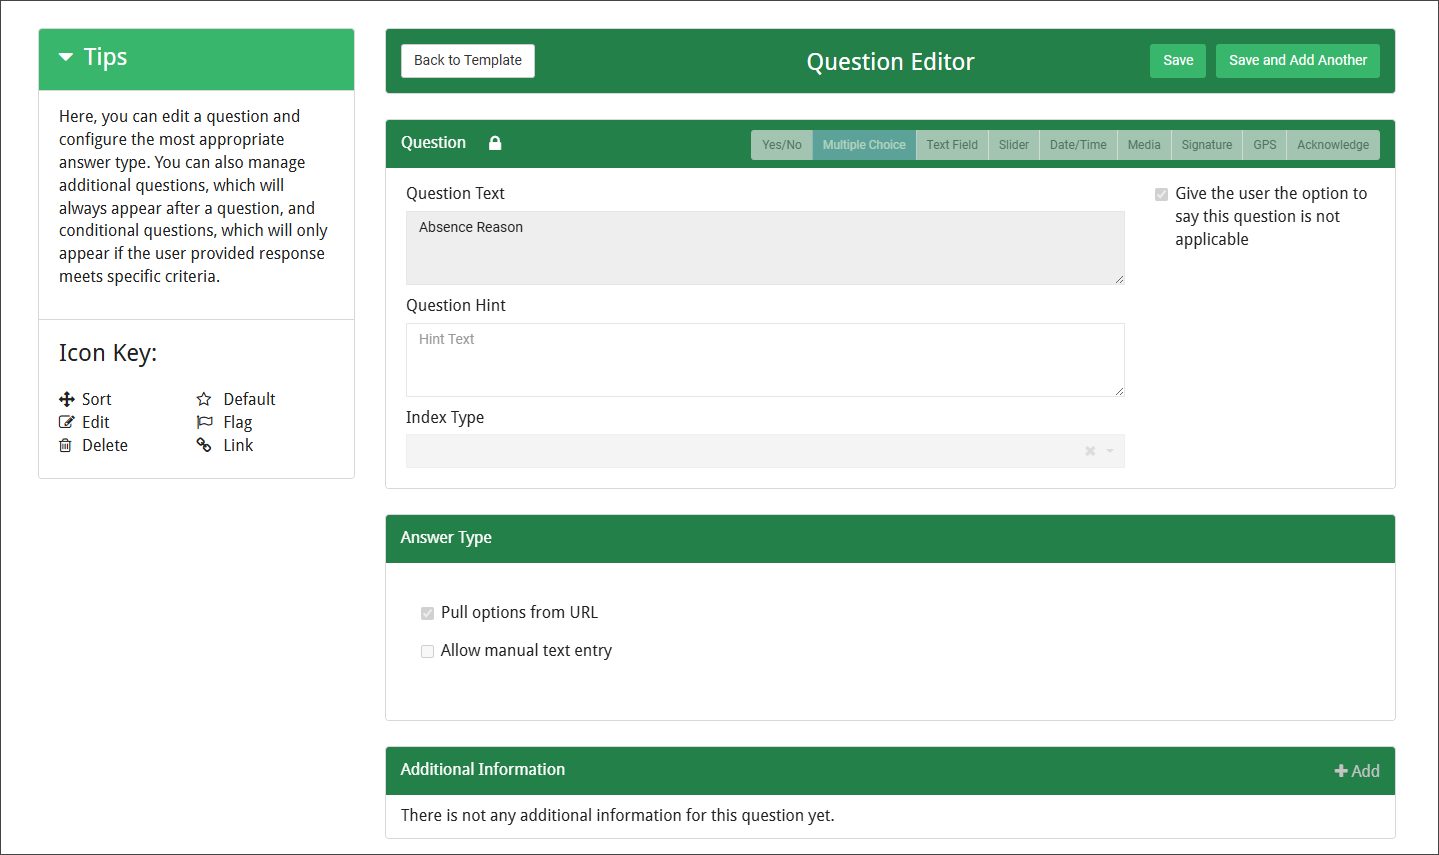The image size is (1439, 855).
Task: Click the Default star icon in the Icon Key
Action: click(x=207, y=399)
